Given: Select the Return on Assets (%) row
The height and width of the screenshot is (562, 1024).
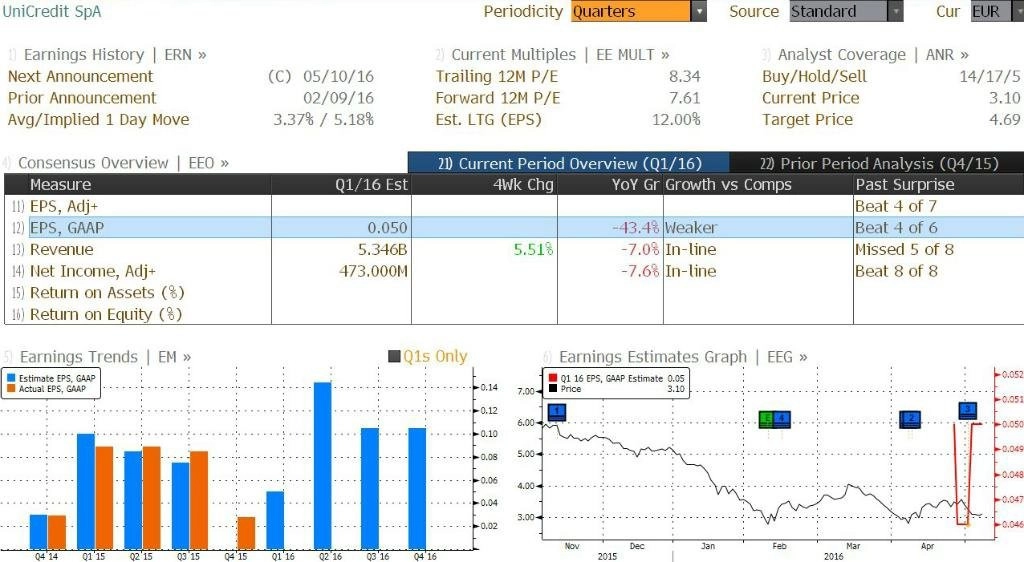Looking at the screenshot, I should pyautogui.click(x=514, y=292).
